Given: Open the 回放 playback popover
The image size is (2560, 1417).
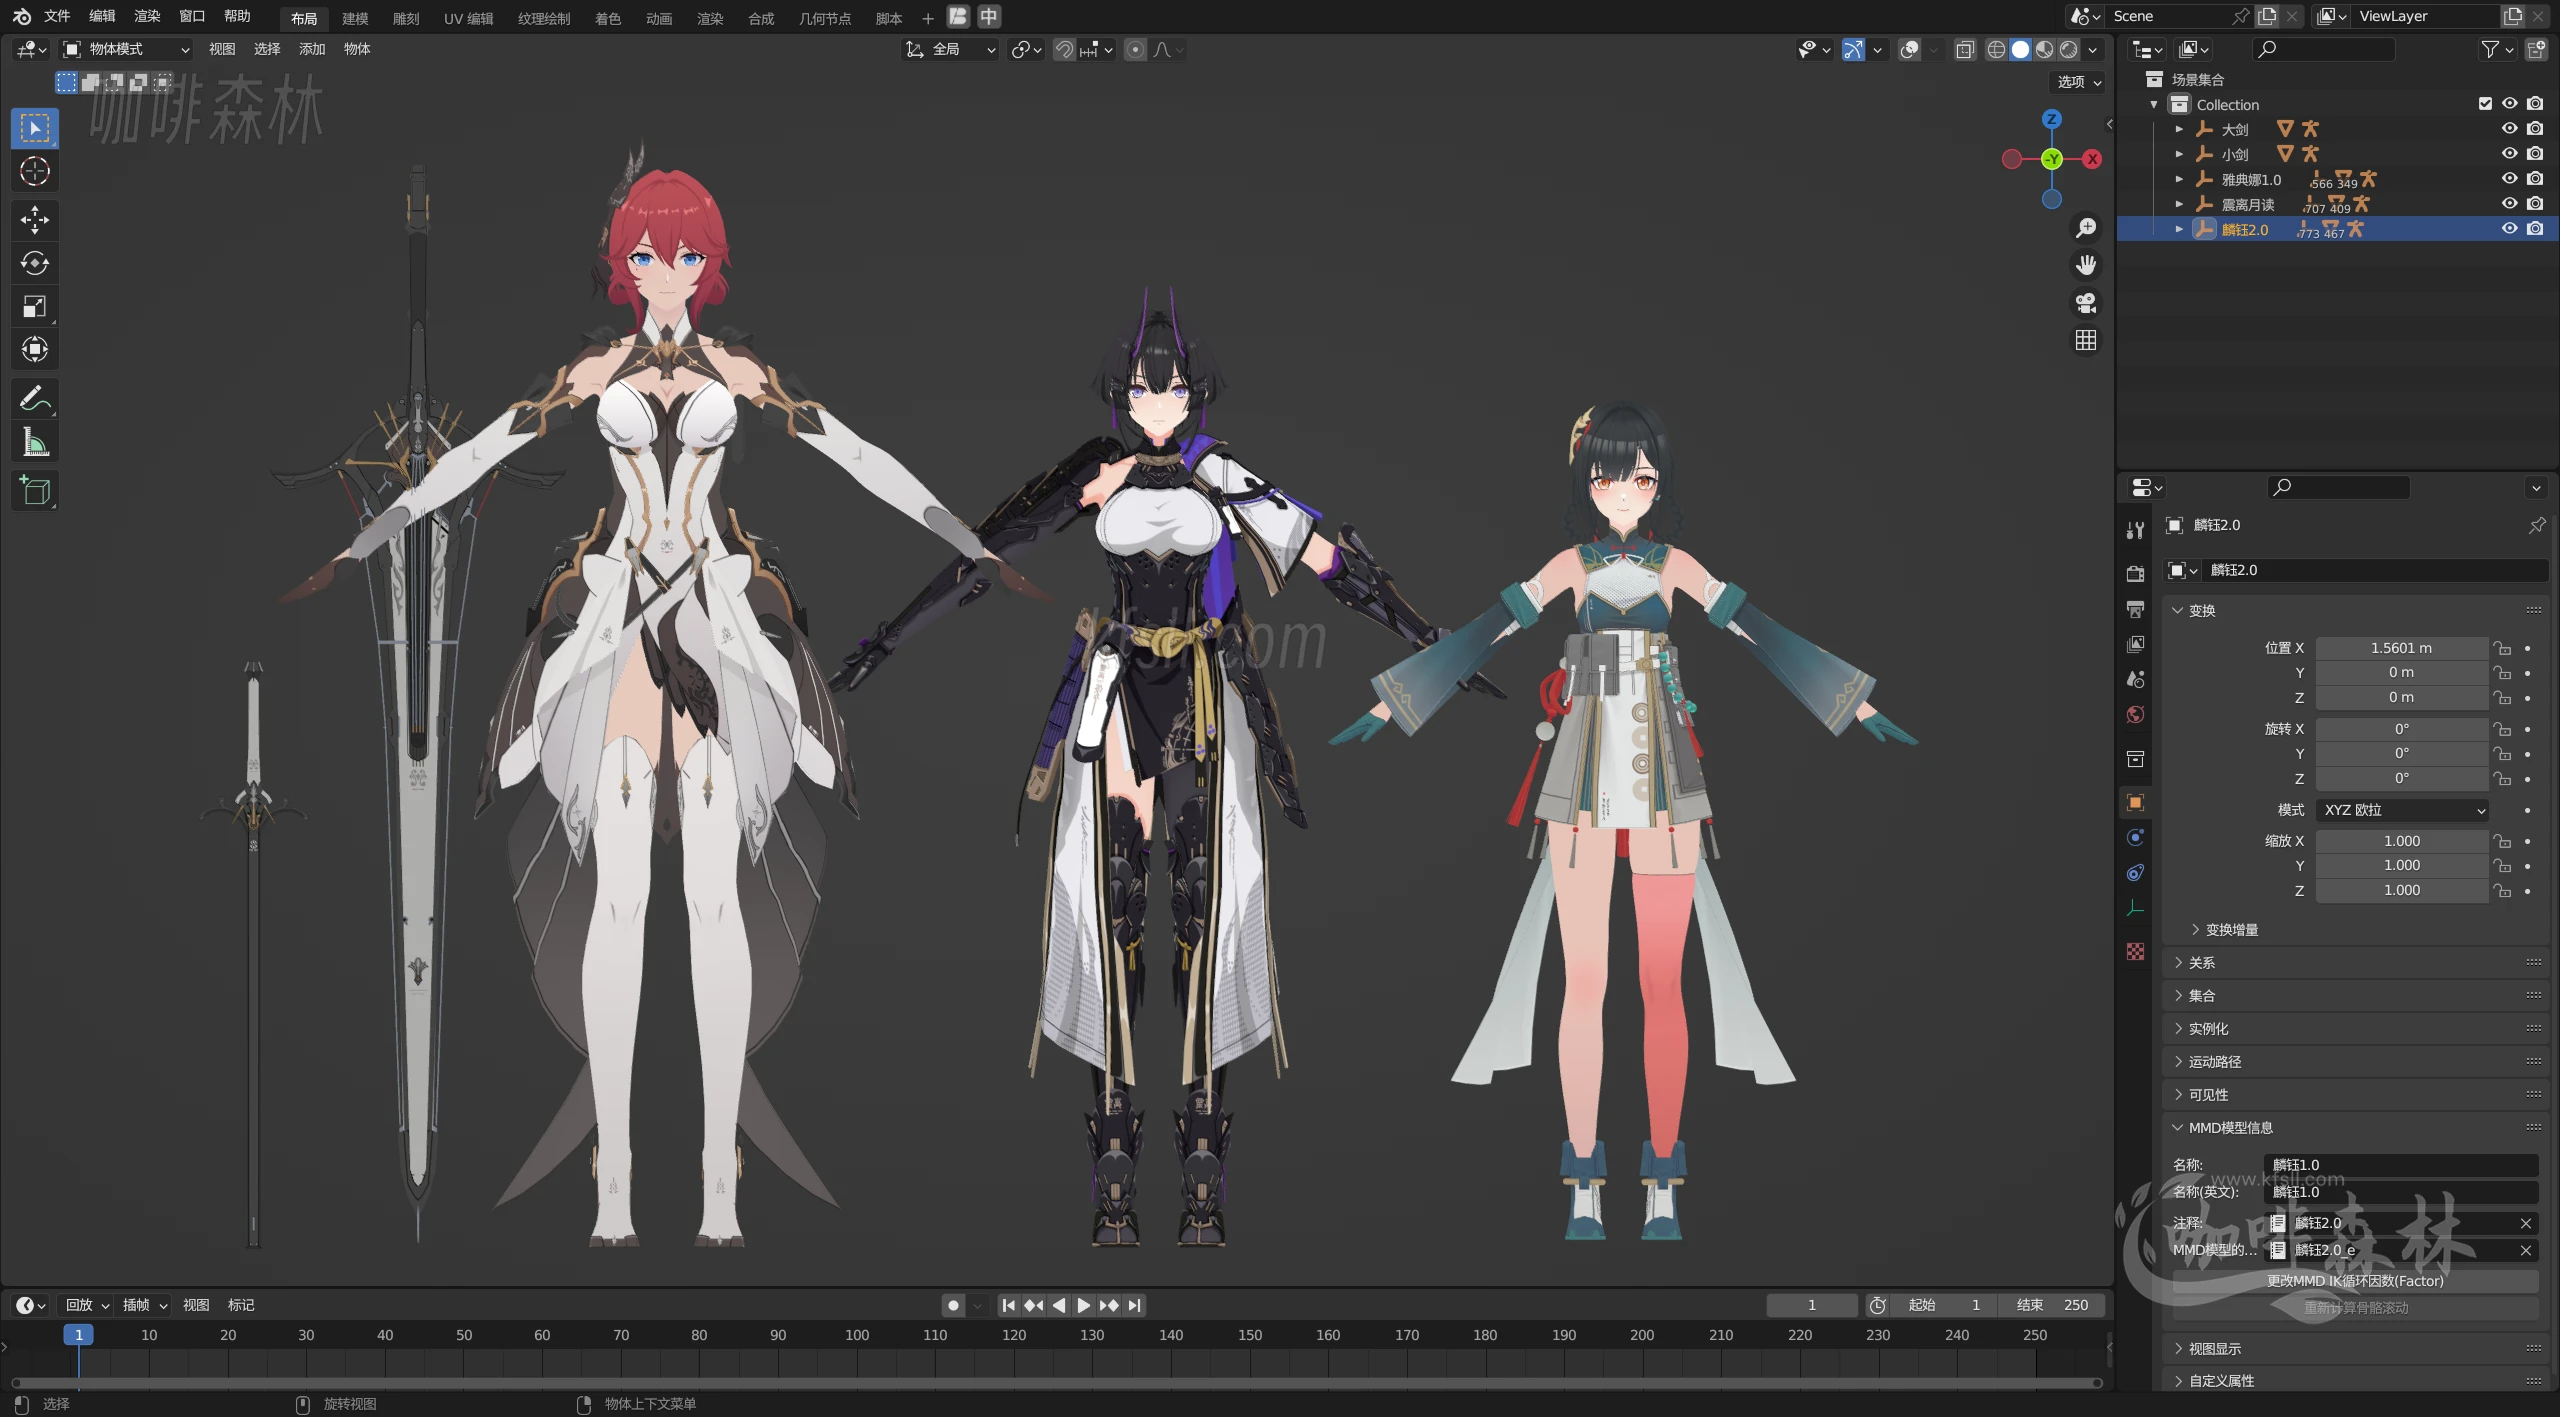Looking at the screenshot, I should pos(87,1306).
